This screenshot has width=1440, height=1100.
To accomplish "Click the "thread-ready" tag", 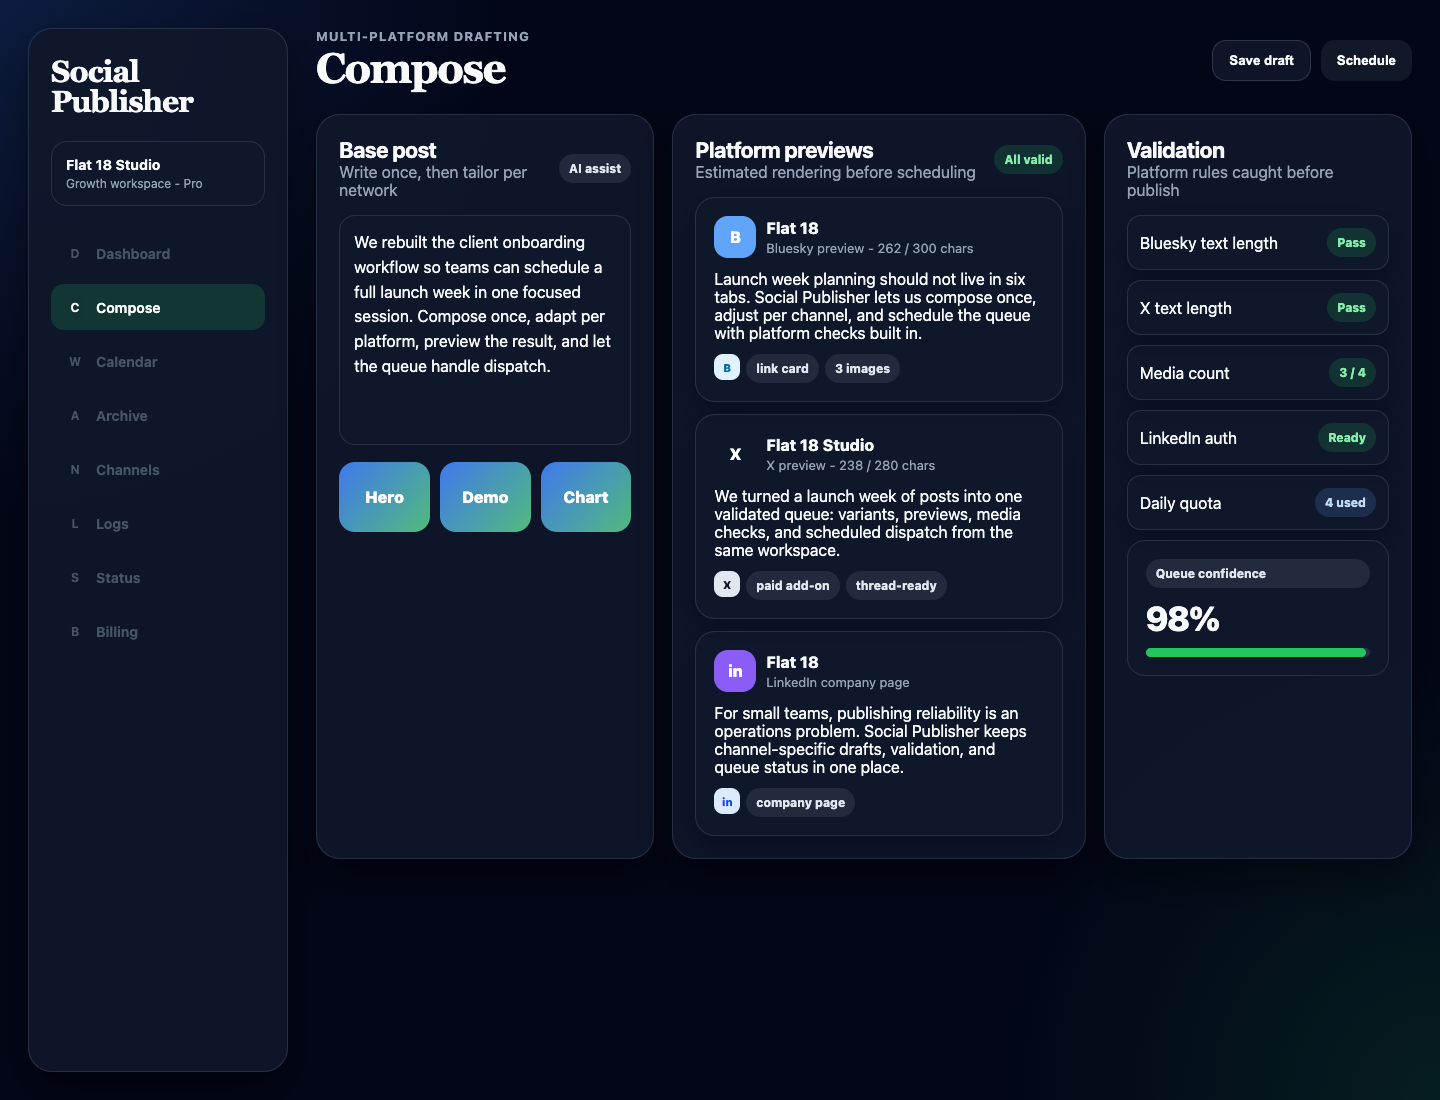I will pyautogui.click(x=896, y=585).
